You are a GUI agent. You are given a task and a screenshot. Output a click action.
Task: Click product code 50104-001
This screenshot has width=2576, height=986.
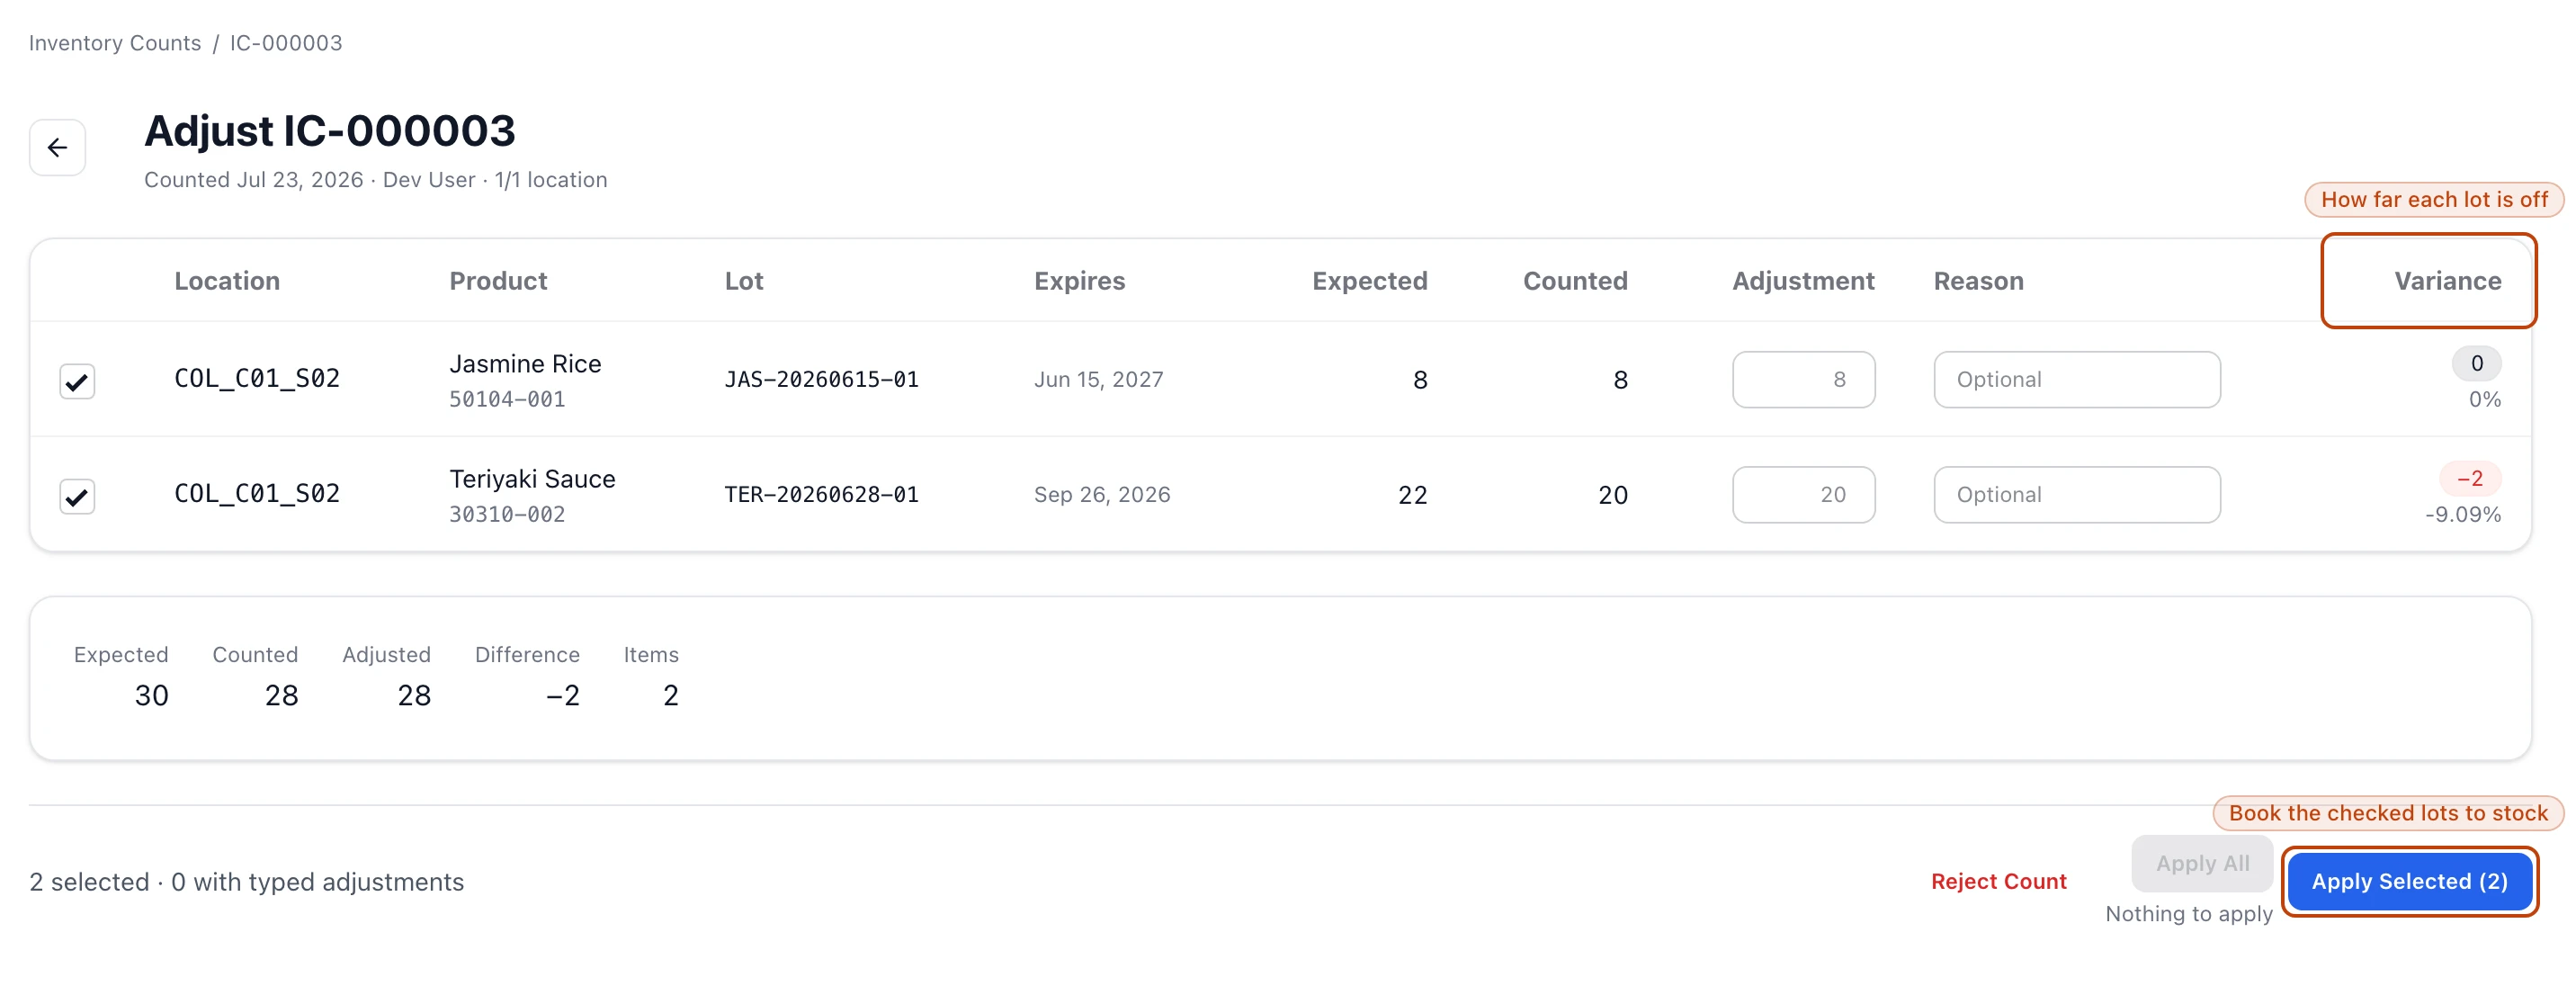coord(507,399)
